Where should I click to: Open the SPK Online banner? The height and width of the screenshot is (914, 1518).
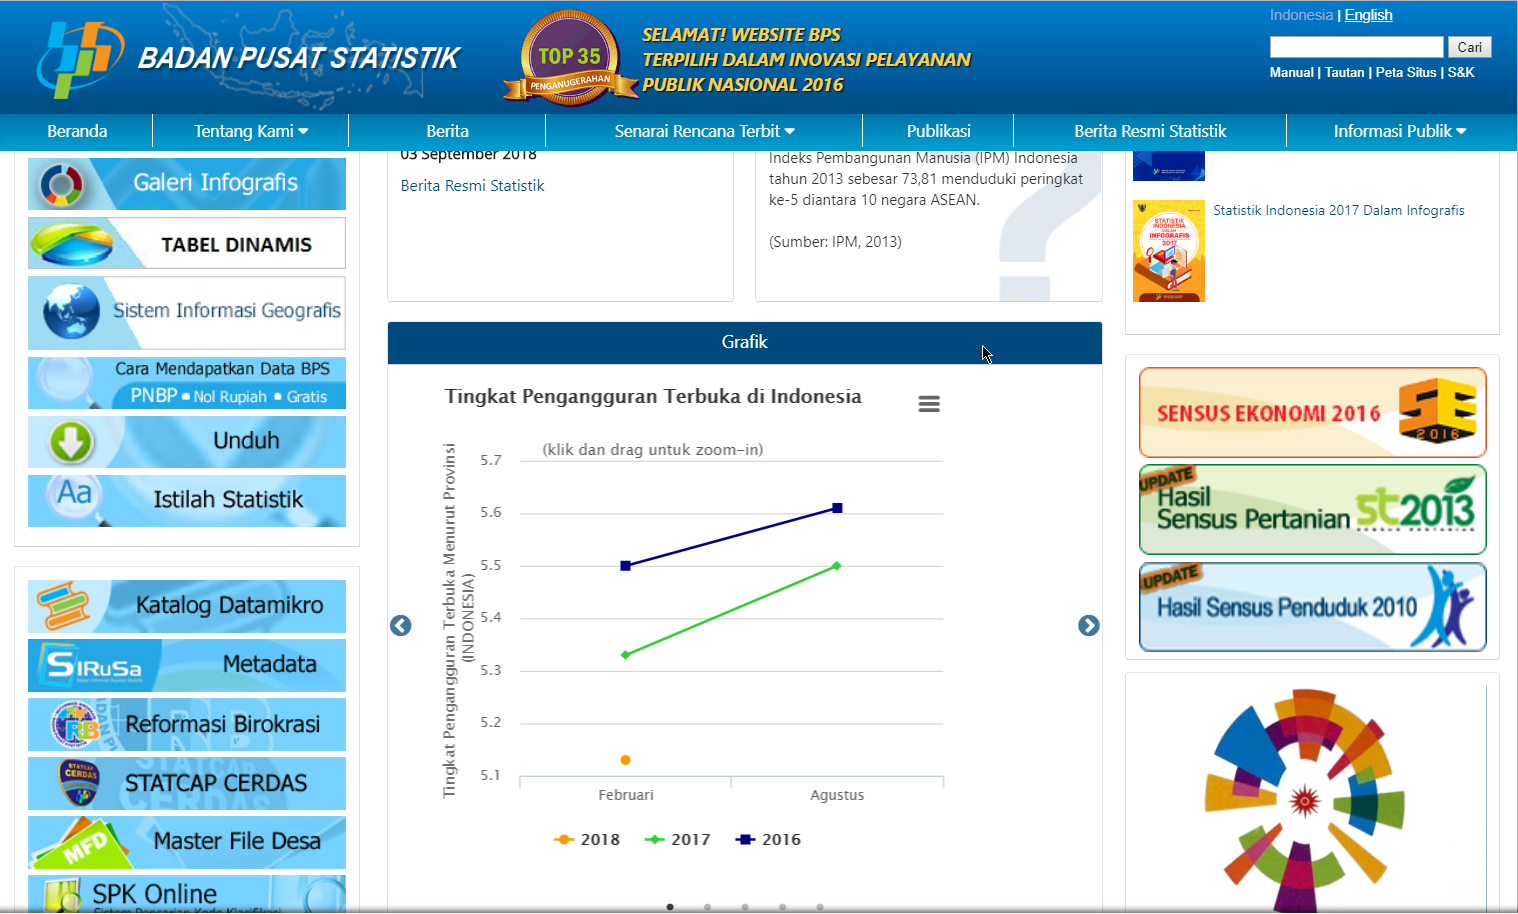(187, 894)
